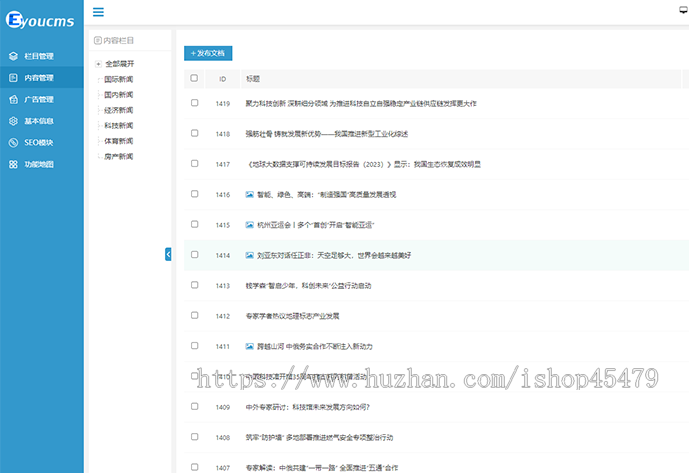Toggle the hamburger menu icon
Screen dimensions: 689x473
point(98,12)
